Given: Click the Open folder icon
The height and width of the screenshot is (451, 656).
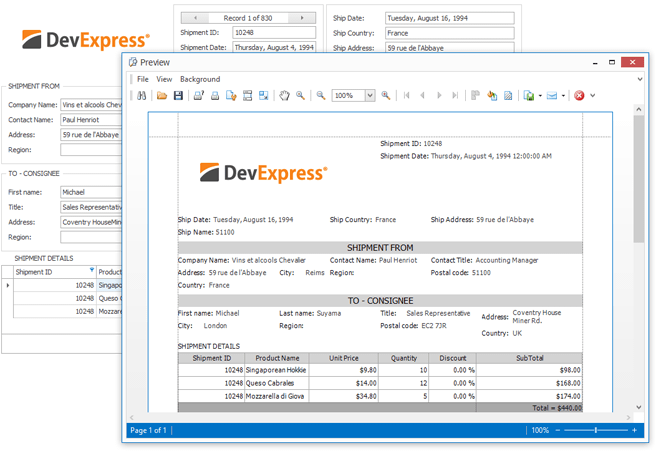Looking at the screenshot, I should [x=162, y=95].
